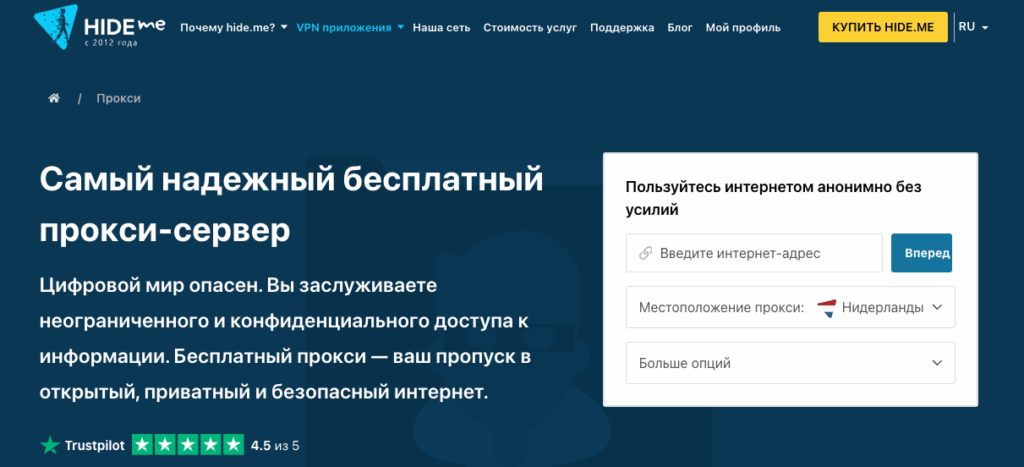This screenshot has height=467, width=1024.
Task: Click the 4.5 из 5 rating text
Action: (x=275, y=446)
